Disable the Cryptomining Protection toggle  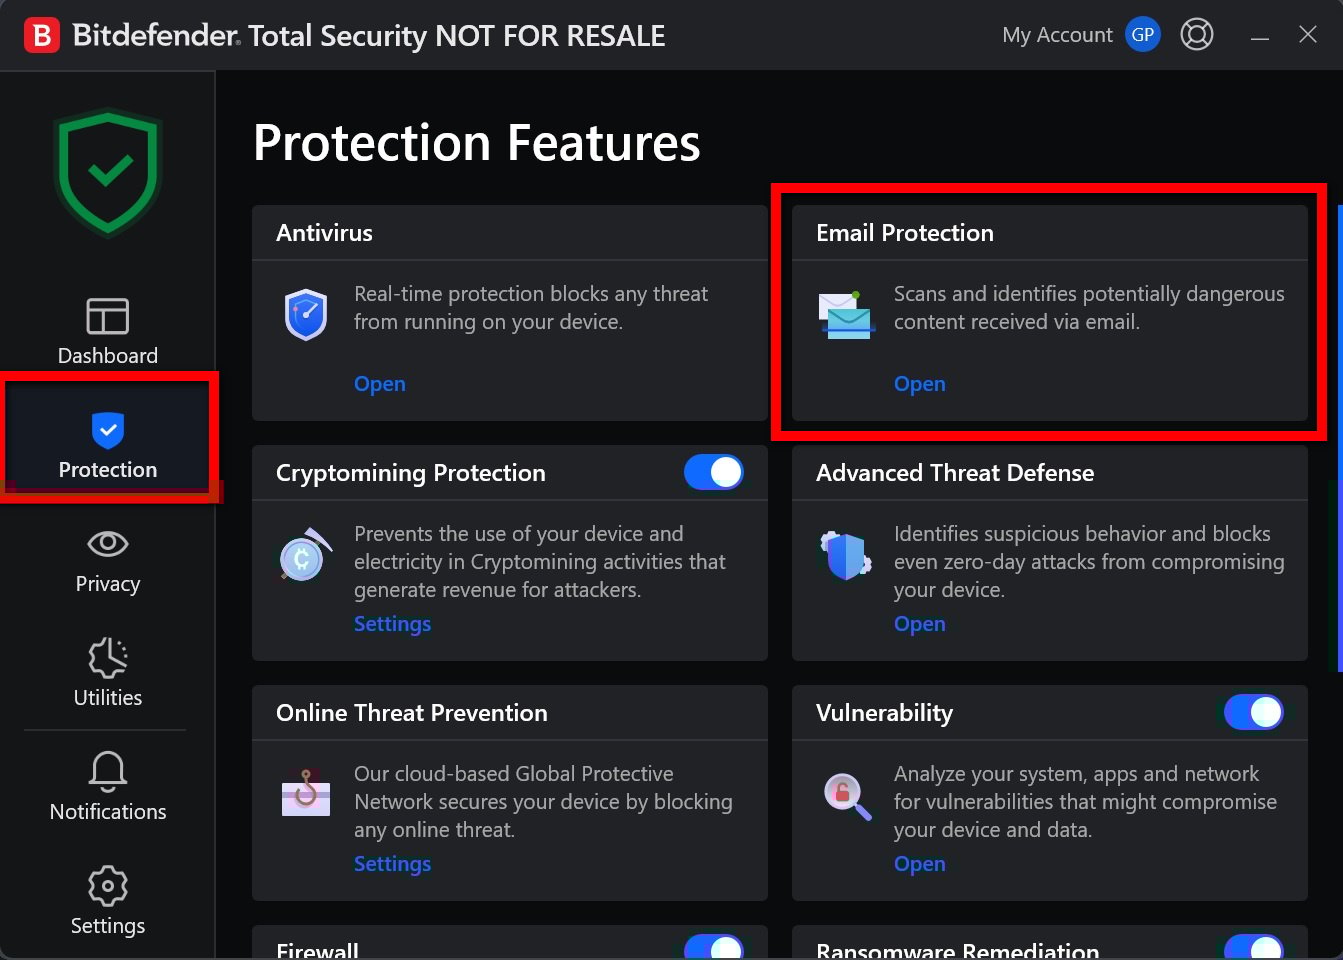click(714, 472)
